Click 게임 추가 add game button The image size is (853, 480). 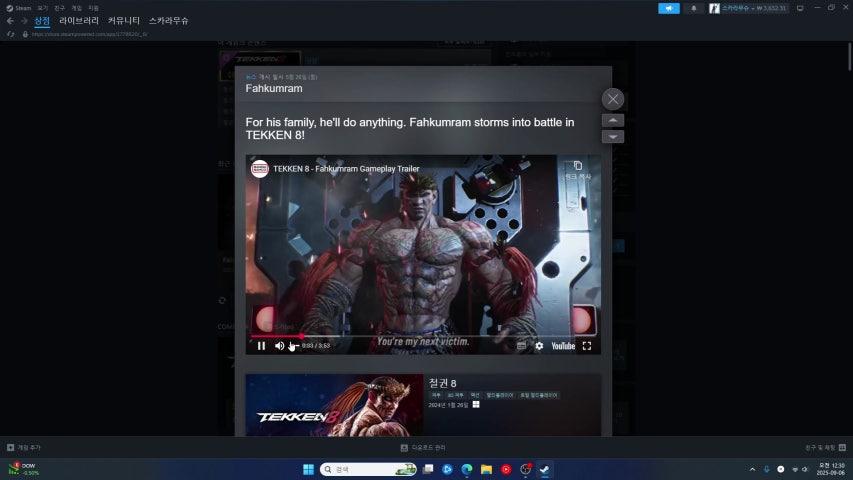point(24,447)
